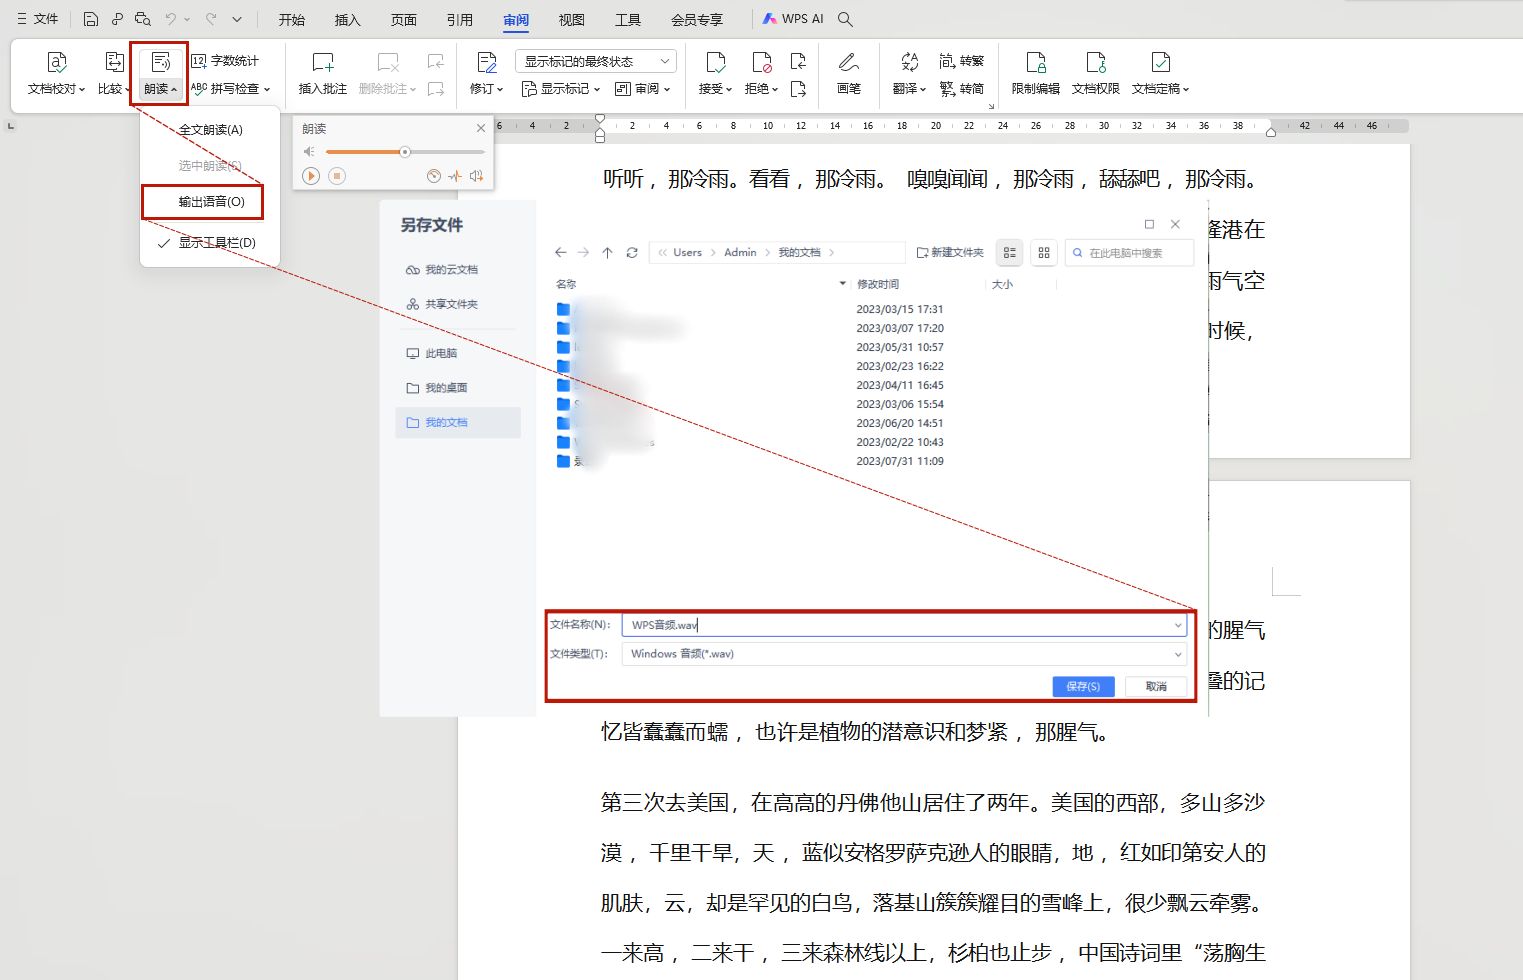Click the 修订 track changes icon

pos(487,63)
